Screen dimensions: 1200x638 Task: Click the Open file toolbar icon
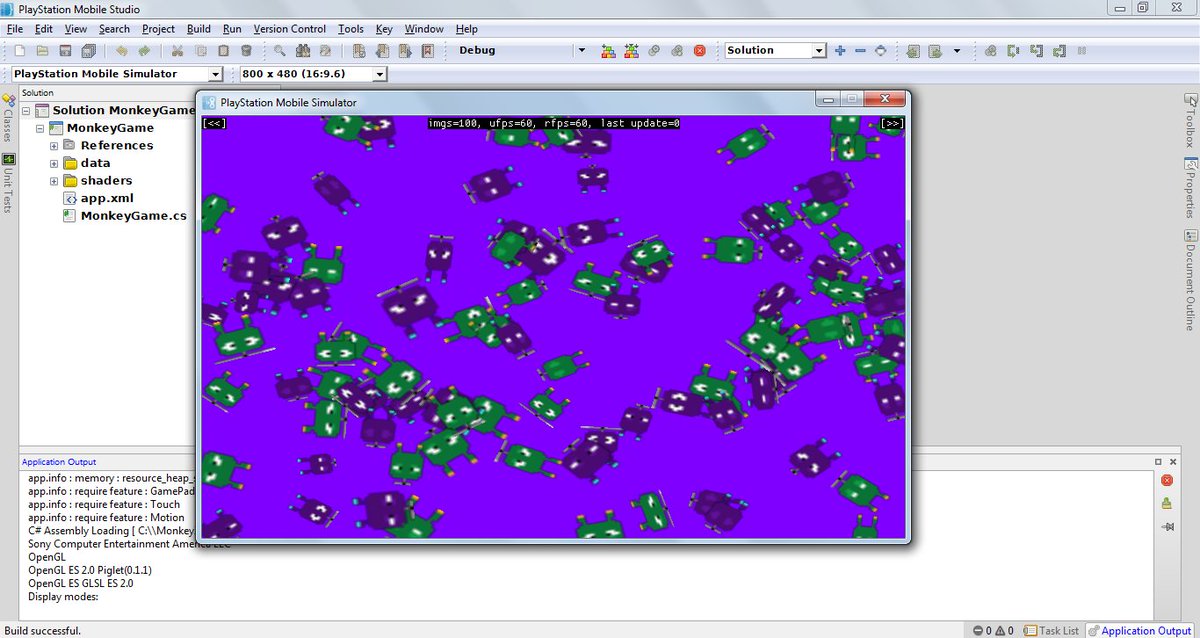pyautogui.click(x=42, y=51)
